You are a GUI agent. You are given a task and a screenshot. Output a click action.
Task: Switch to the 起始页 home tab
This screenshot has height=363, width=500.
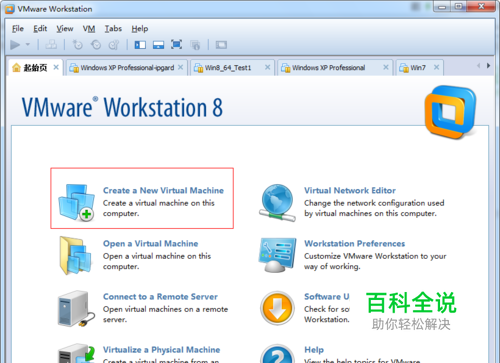35,68
